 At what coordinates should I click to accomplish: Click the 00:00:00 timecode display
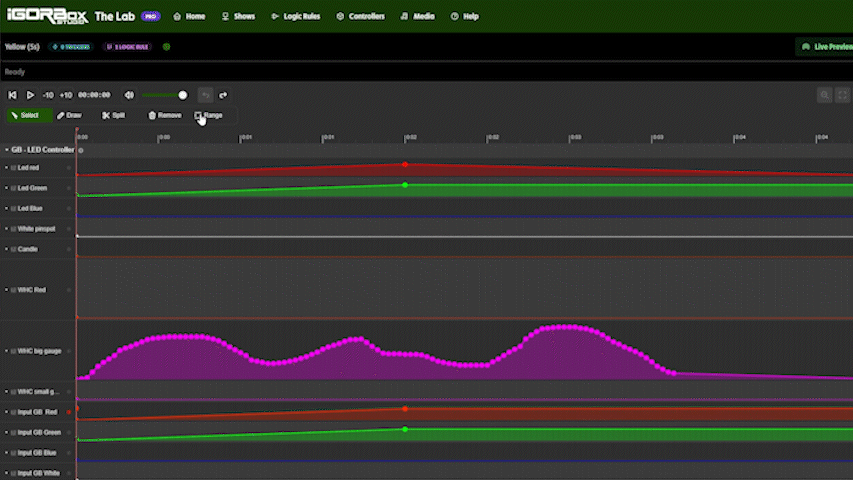(94, 95)
